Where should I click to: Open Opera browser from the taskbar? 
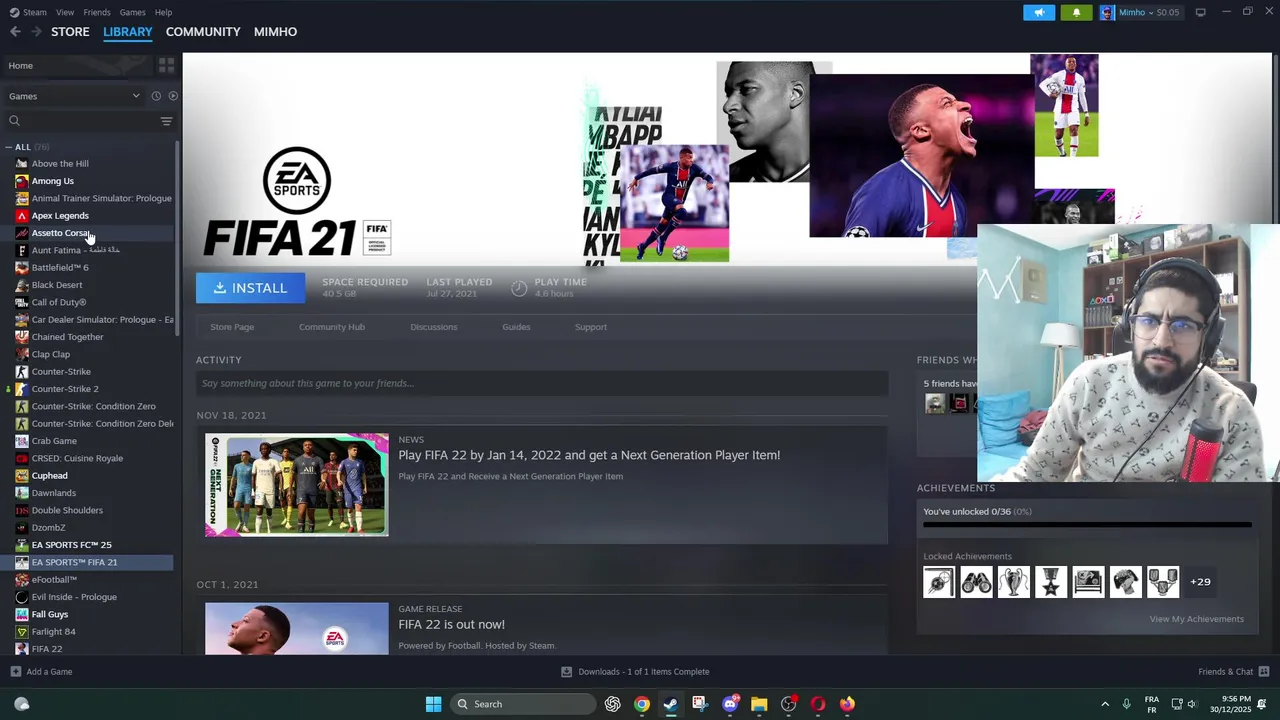(x=818, y=704)
